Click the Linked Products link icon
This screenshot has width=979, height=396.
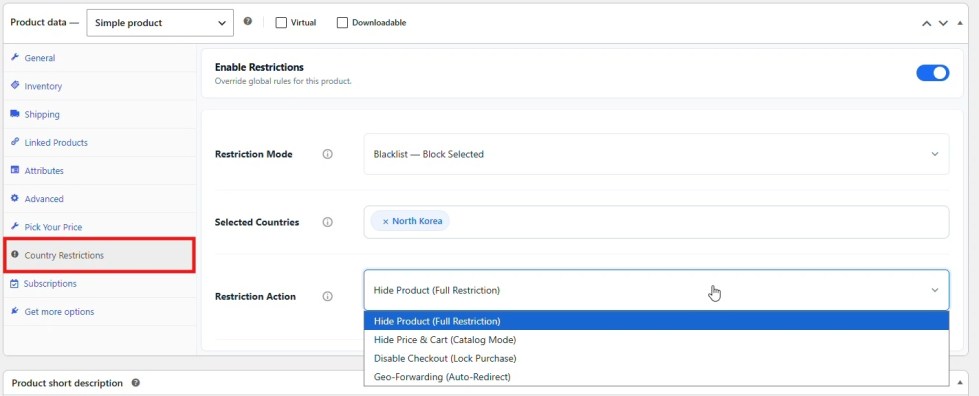point(15,142)
